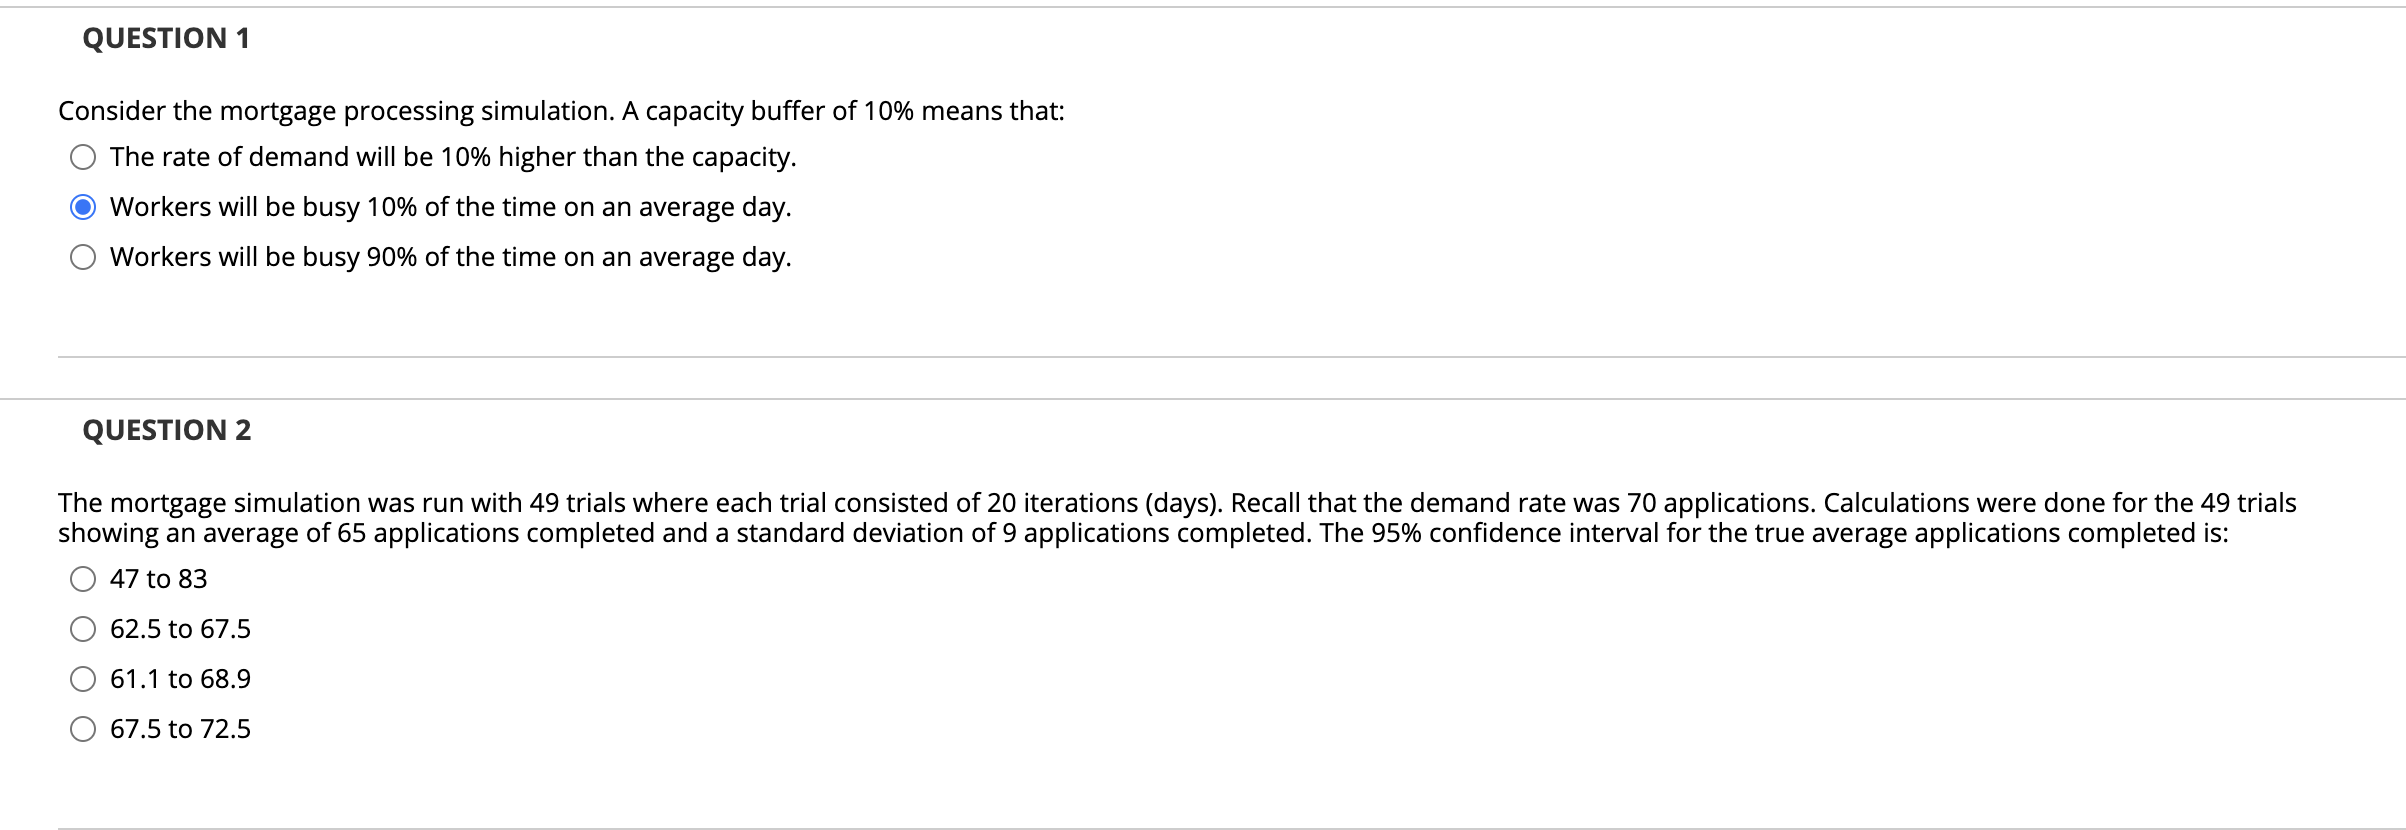Select "Workers will be busy 90% of the time"
This screenshot has width=2406, height=830.
82,257
